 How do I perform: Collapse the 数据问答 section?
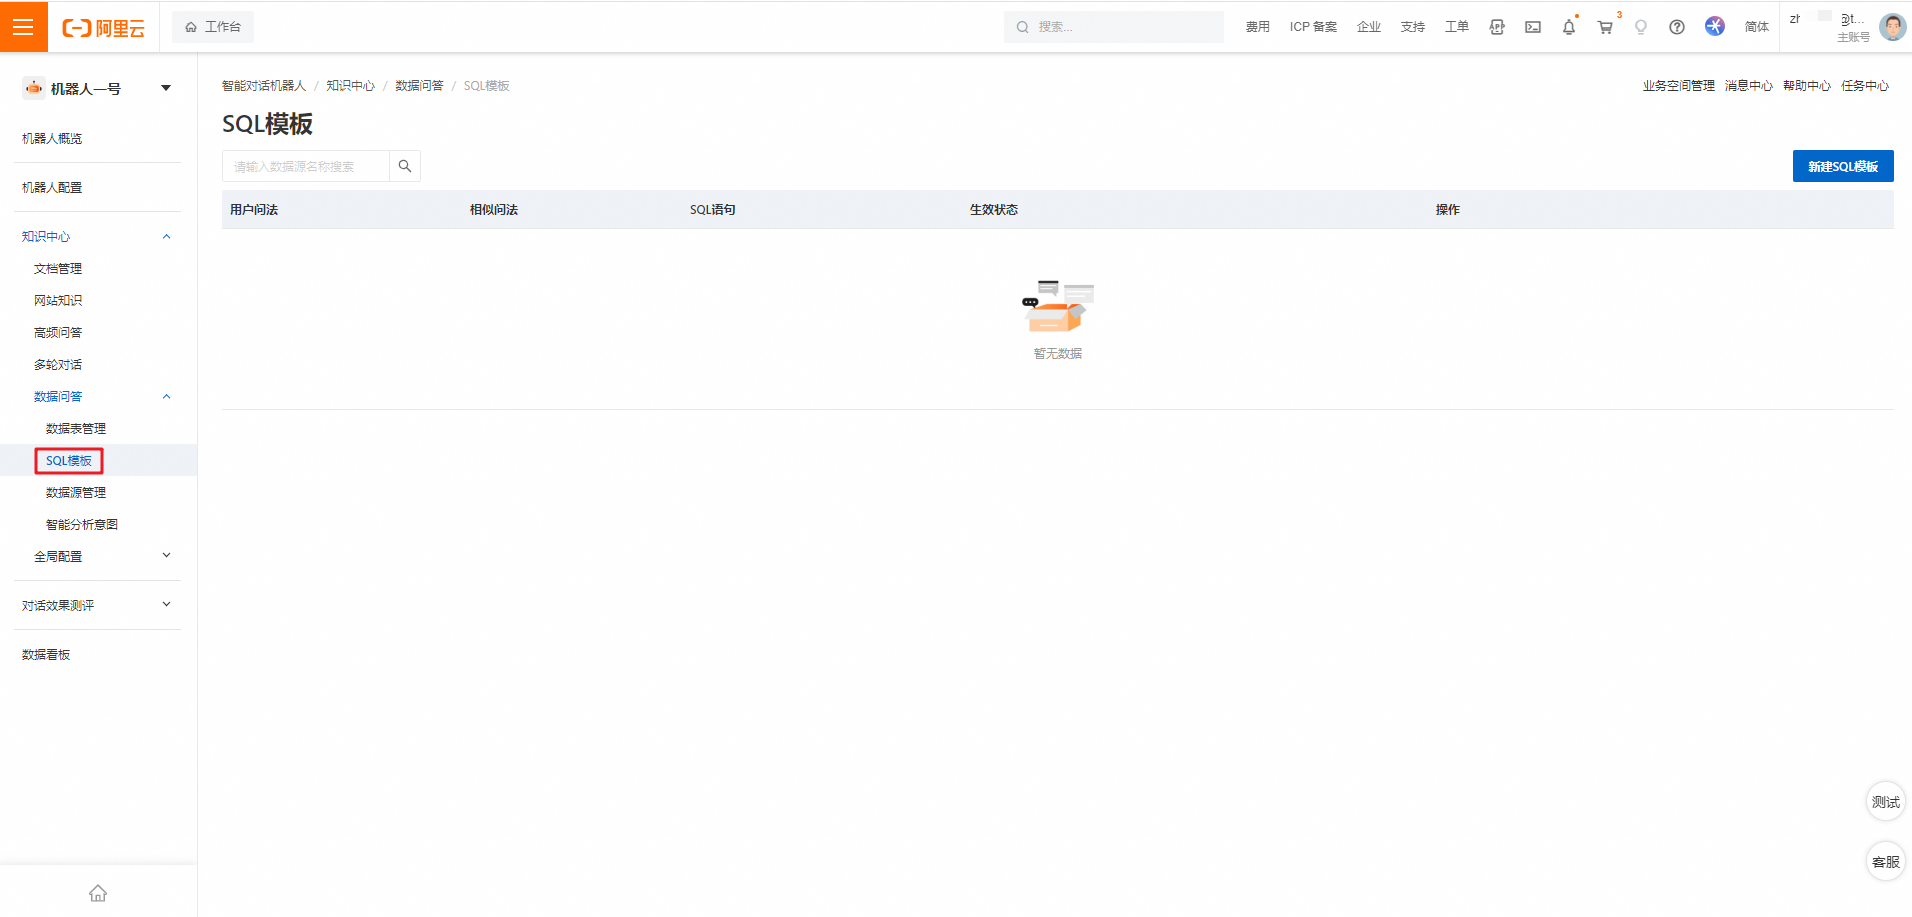pos(166,396)
